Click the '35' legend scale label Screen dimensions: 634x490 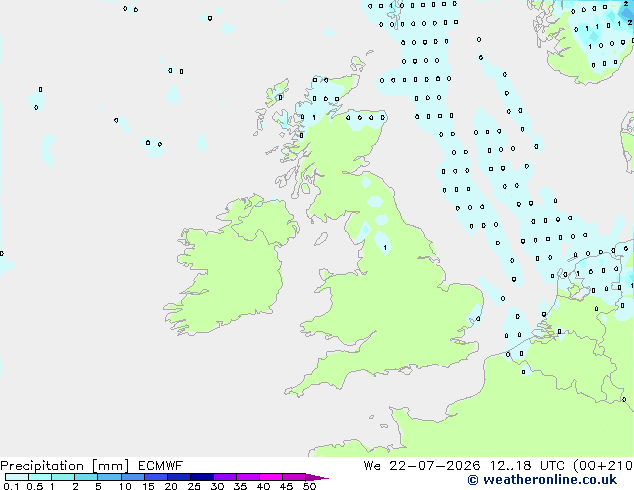click(x=240, y=486)
